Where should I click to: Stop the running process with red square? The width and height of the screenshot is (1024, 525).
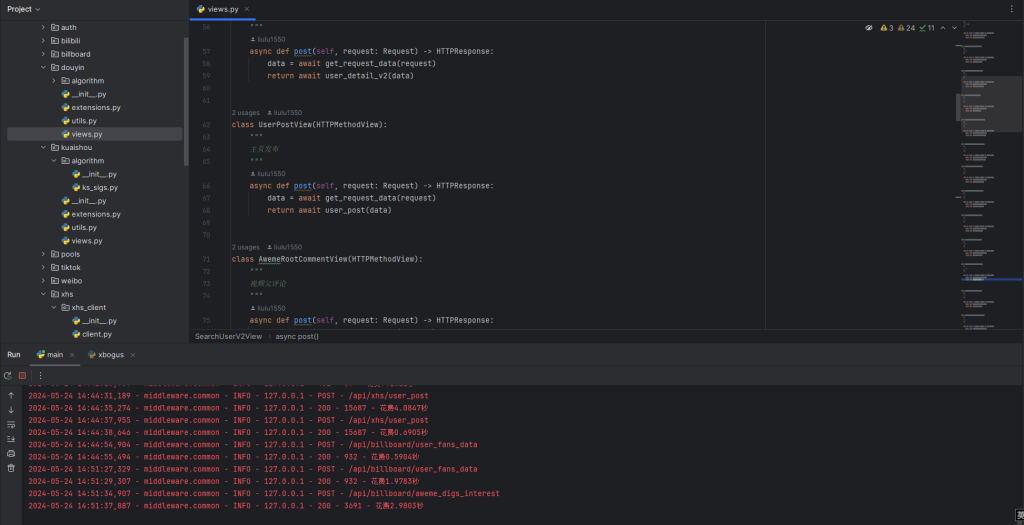point(22,375)
